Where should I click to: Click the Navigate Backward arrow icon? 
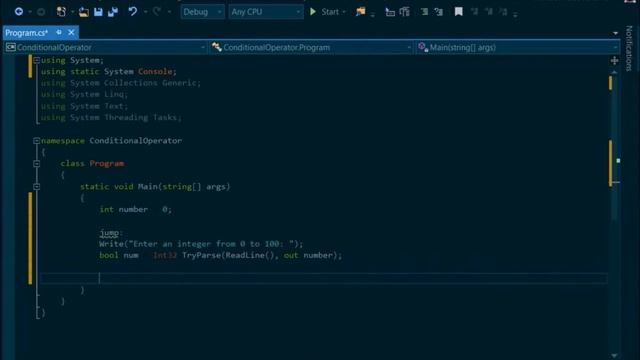click(x=19, y=12)
